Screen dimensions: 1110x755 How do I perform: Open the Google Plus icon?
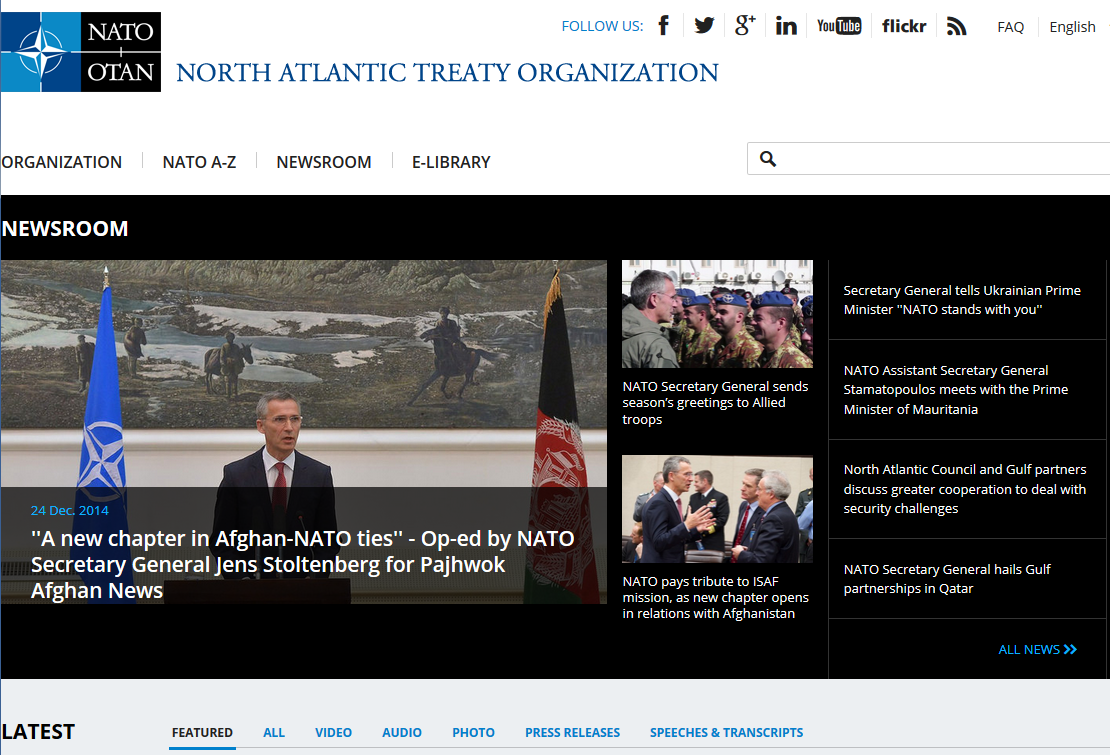tap(745, 25)
